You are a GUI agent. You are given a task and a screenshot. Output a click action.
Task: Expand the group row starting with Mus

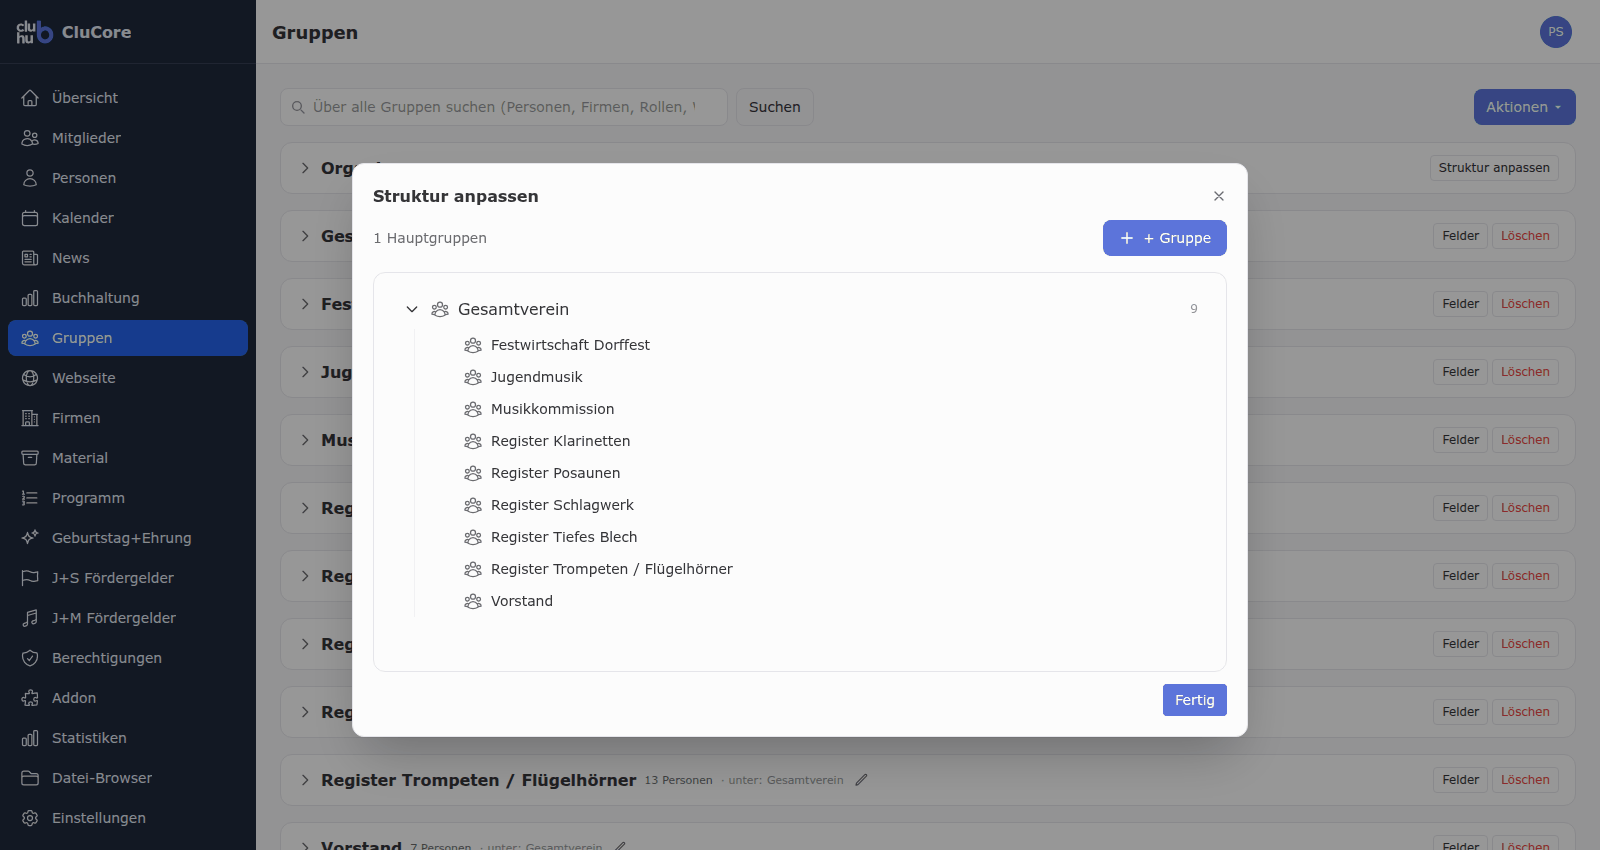click(305, 440)
